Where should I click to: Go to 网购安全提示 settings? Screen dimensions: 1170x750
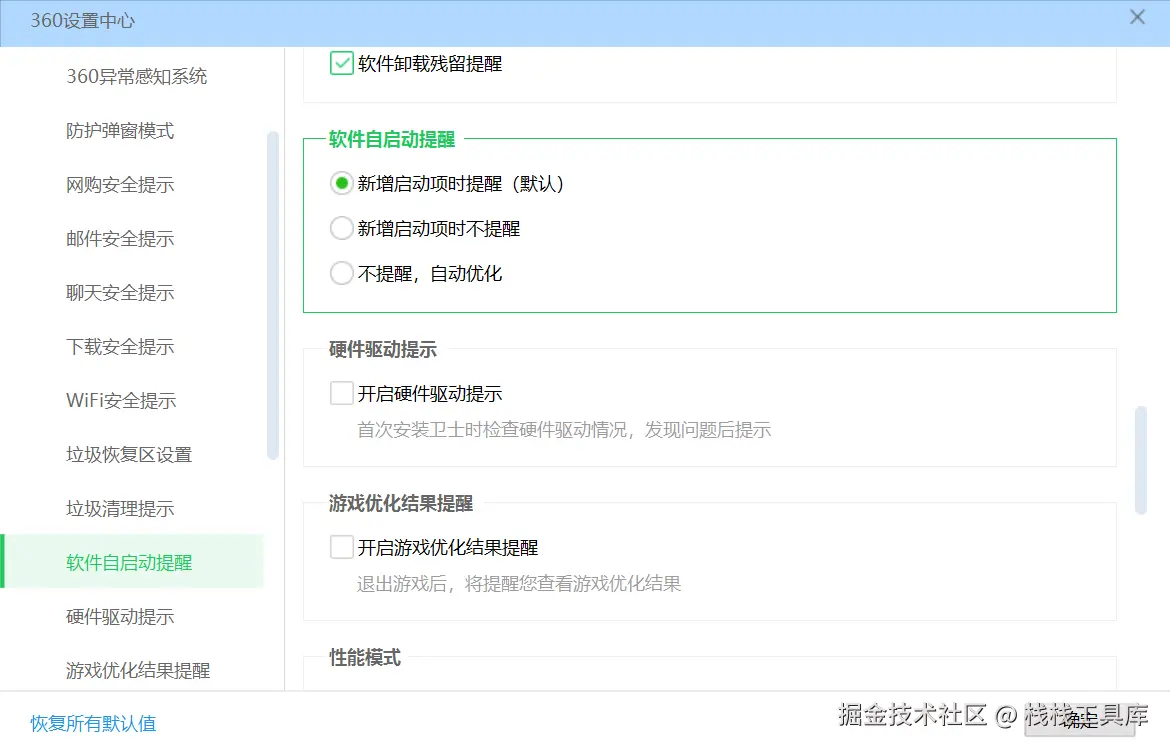[120, 184]
